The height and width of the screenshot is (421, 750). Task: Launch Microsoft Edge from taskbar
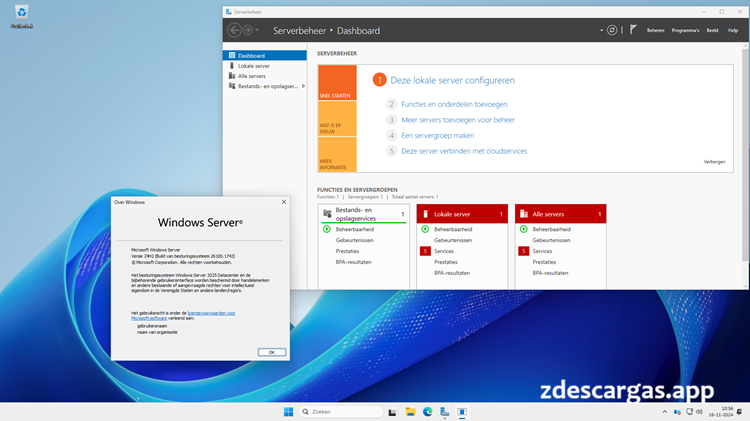click(x=428, y=412)
